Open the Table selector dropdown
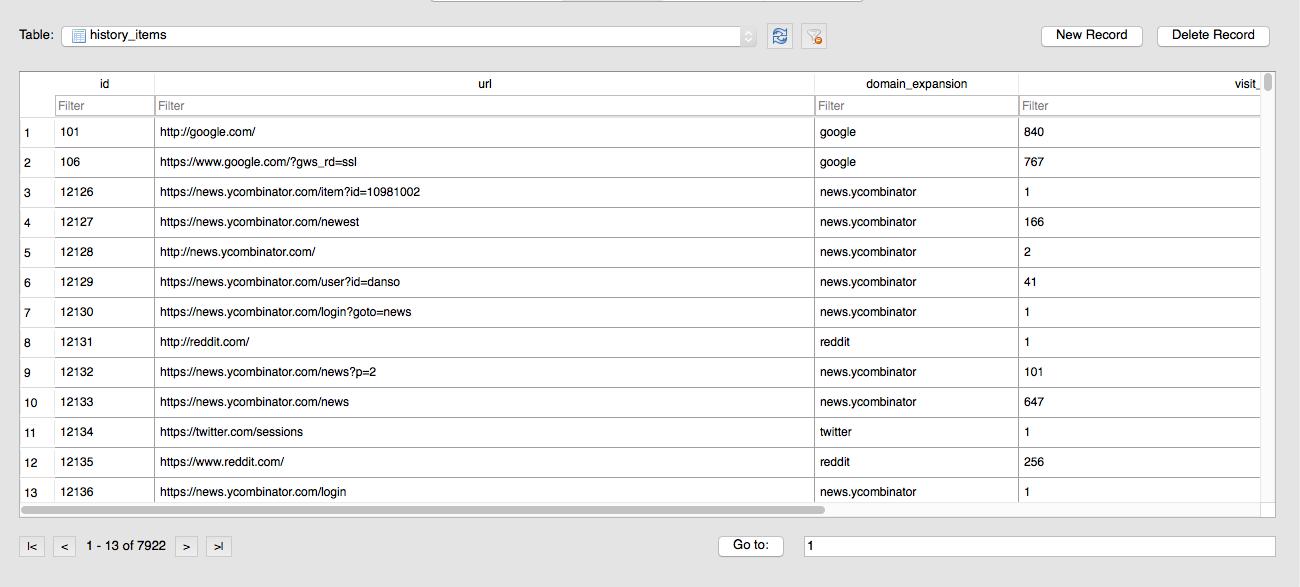Viewport: 1300px width, 587px height. [x=408, y=36]
